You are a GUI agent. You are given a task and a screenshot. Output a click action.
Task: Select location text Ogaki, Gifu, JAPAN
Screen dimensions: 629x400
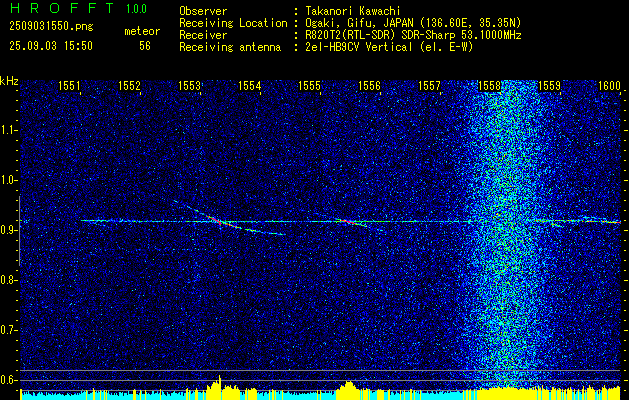tap(361, 23)
